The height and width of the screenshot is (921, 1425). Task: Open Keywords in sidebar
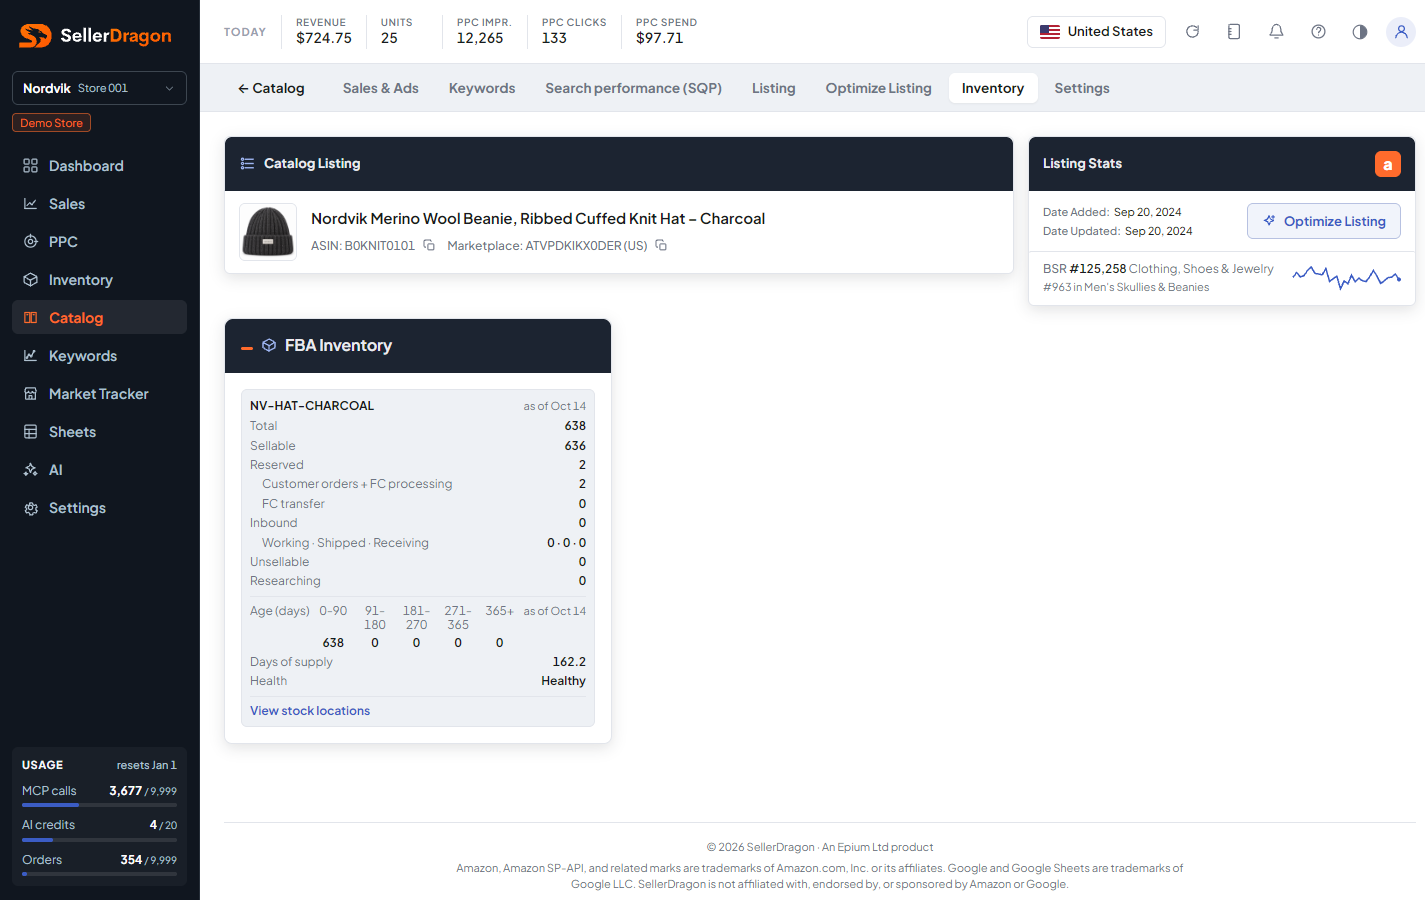(99, 356)
